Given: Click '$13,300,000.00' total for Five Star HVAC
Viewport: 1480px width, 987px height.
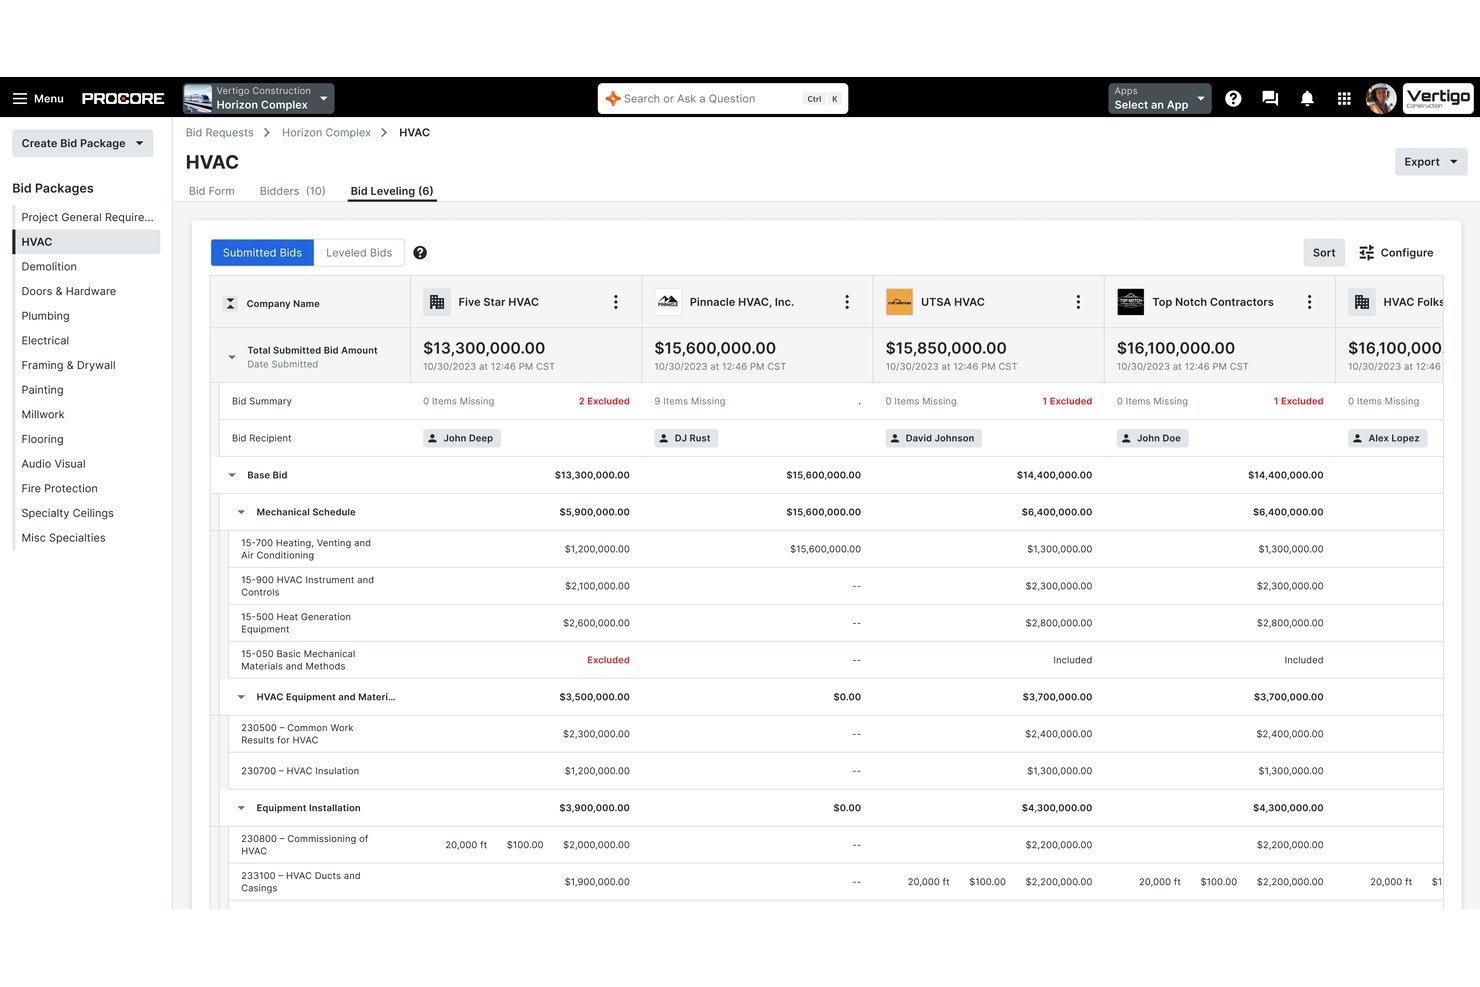Looking at the screenshot, I should click(x=484, y=348).
